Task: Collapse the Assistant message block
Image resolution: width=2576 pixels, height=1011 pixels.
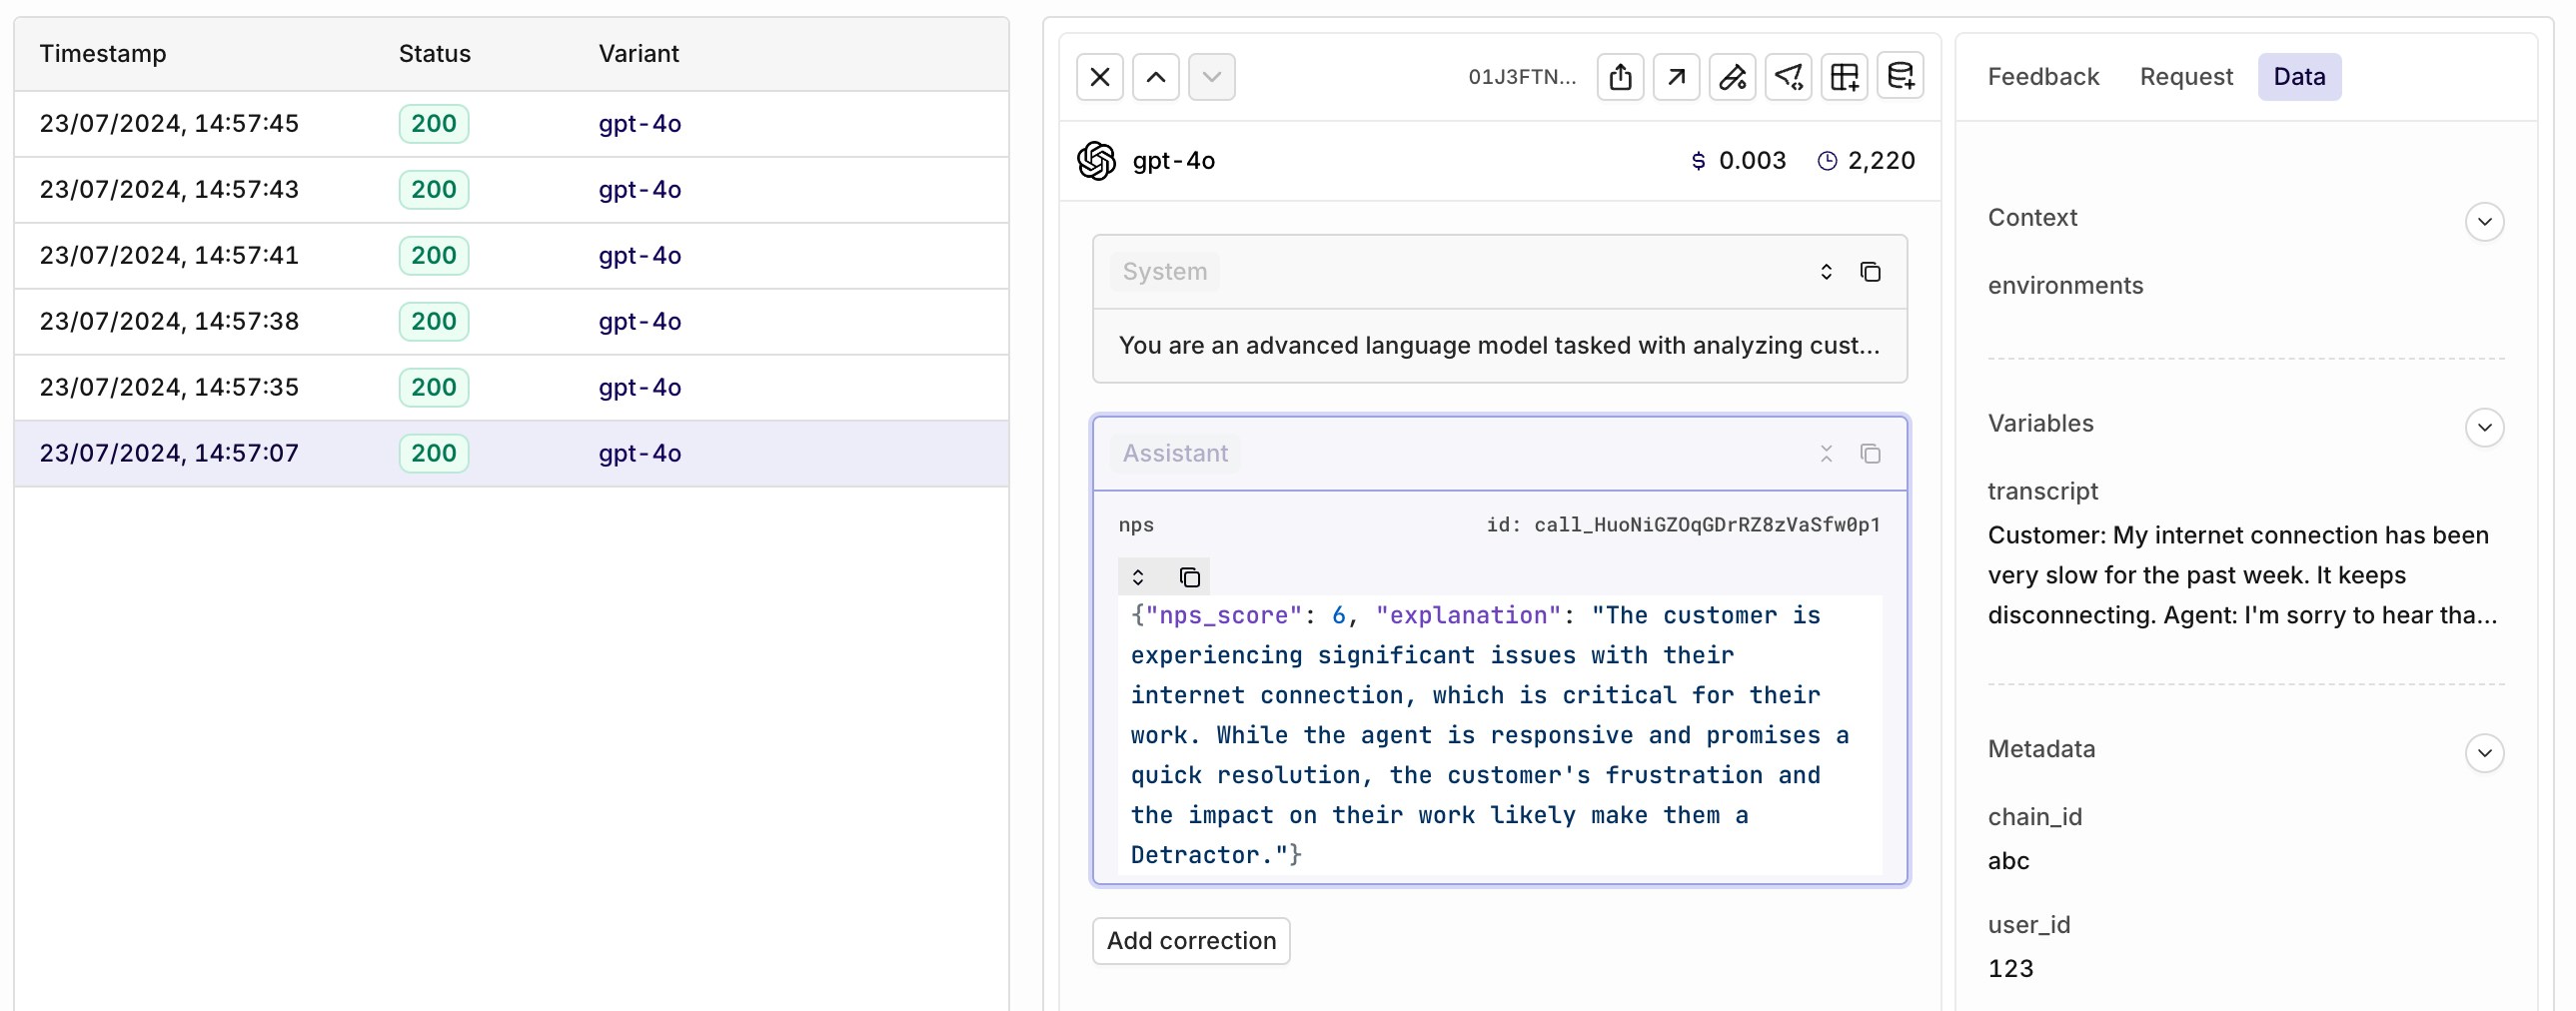Action: point(1826,454)
